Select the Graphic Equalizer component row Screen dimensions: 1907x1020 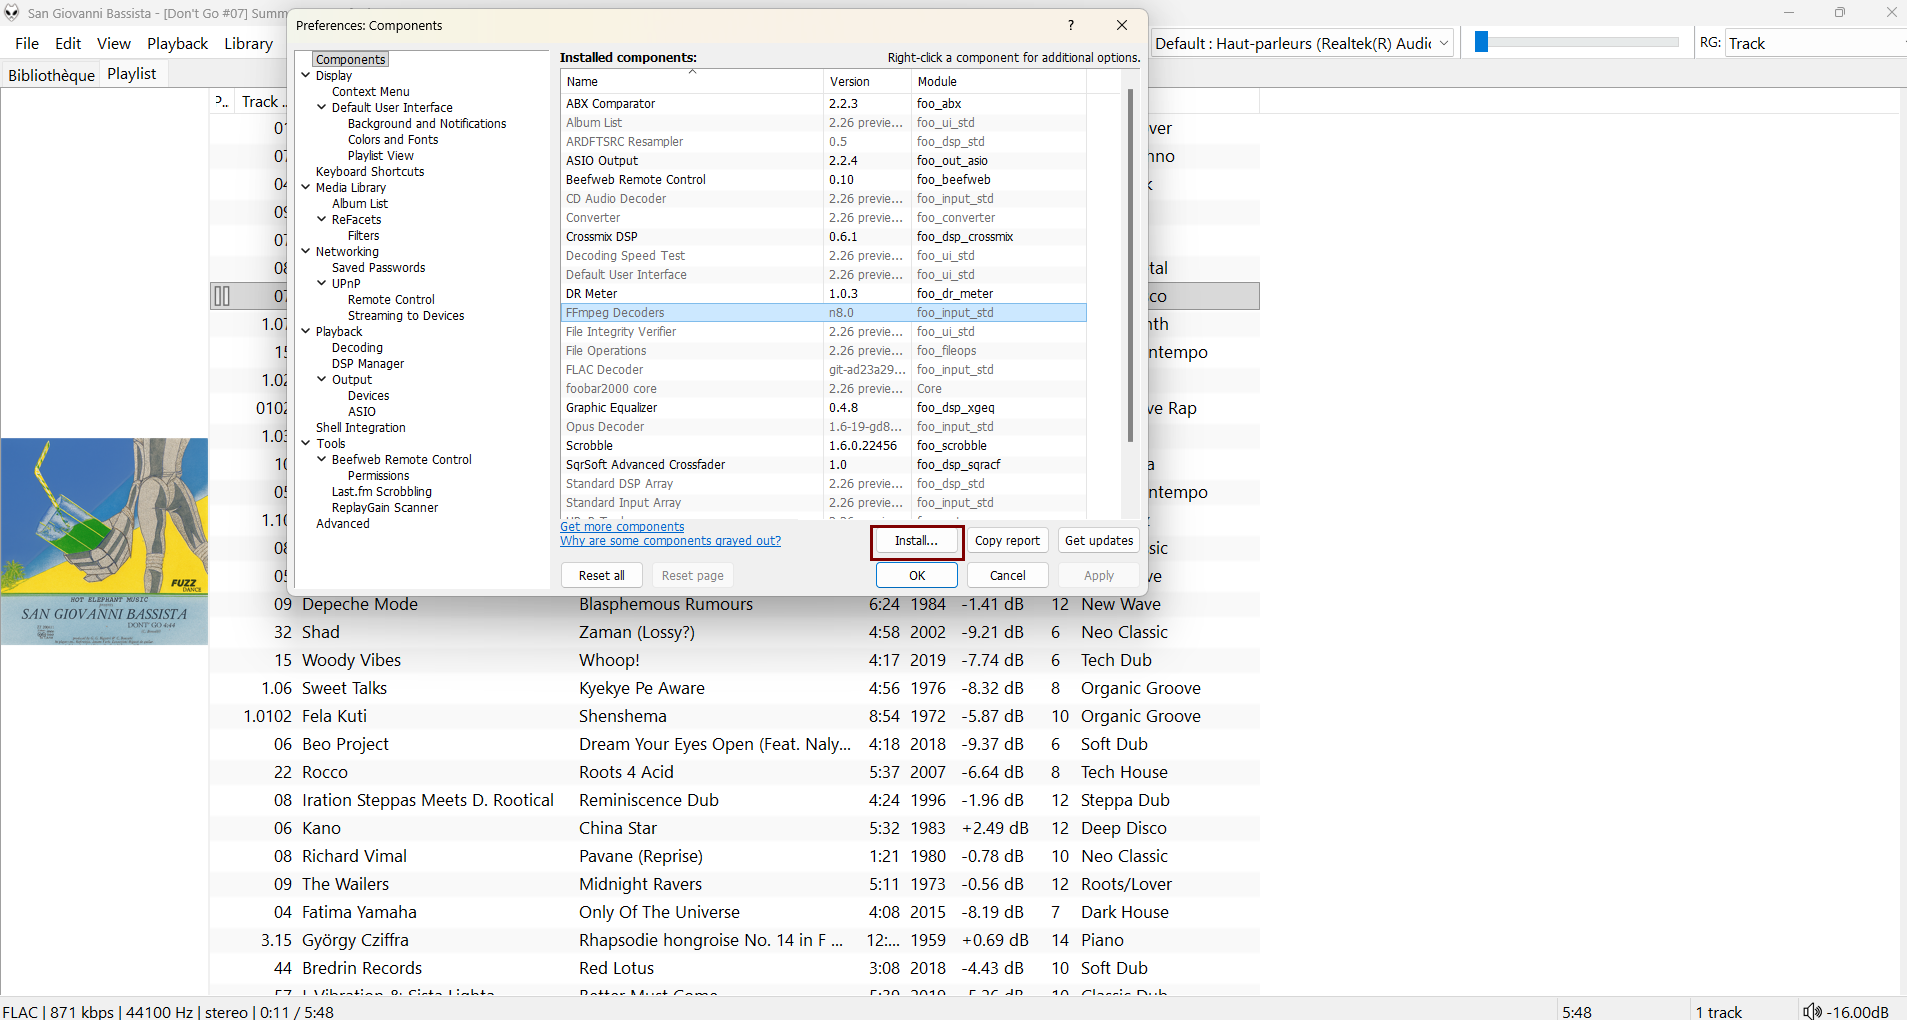tap(824, 407)
